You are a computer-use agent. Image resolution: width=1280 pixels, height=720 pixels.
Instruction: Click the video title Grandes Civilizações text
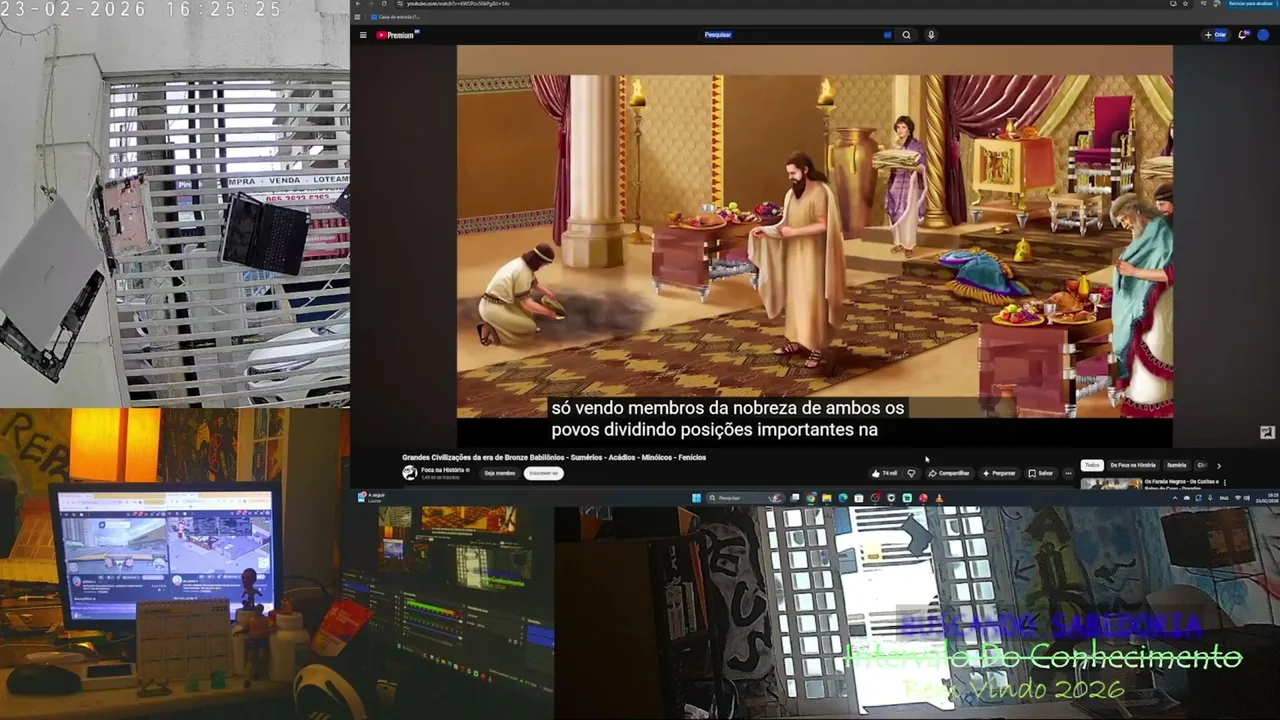[x=554, y=457]
